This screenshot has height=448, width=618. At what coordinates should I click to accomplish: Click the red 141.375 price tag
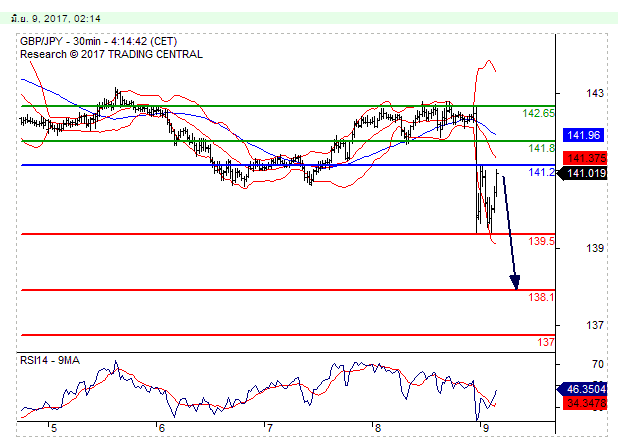tap(582, 158)
